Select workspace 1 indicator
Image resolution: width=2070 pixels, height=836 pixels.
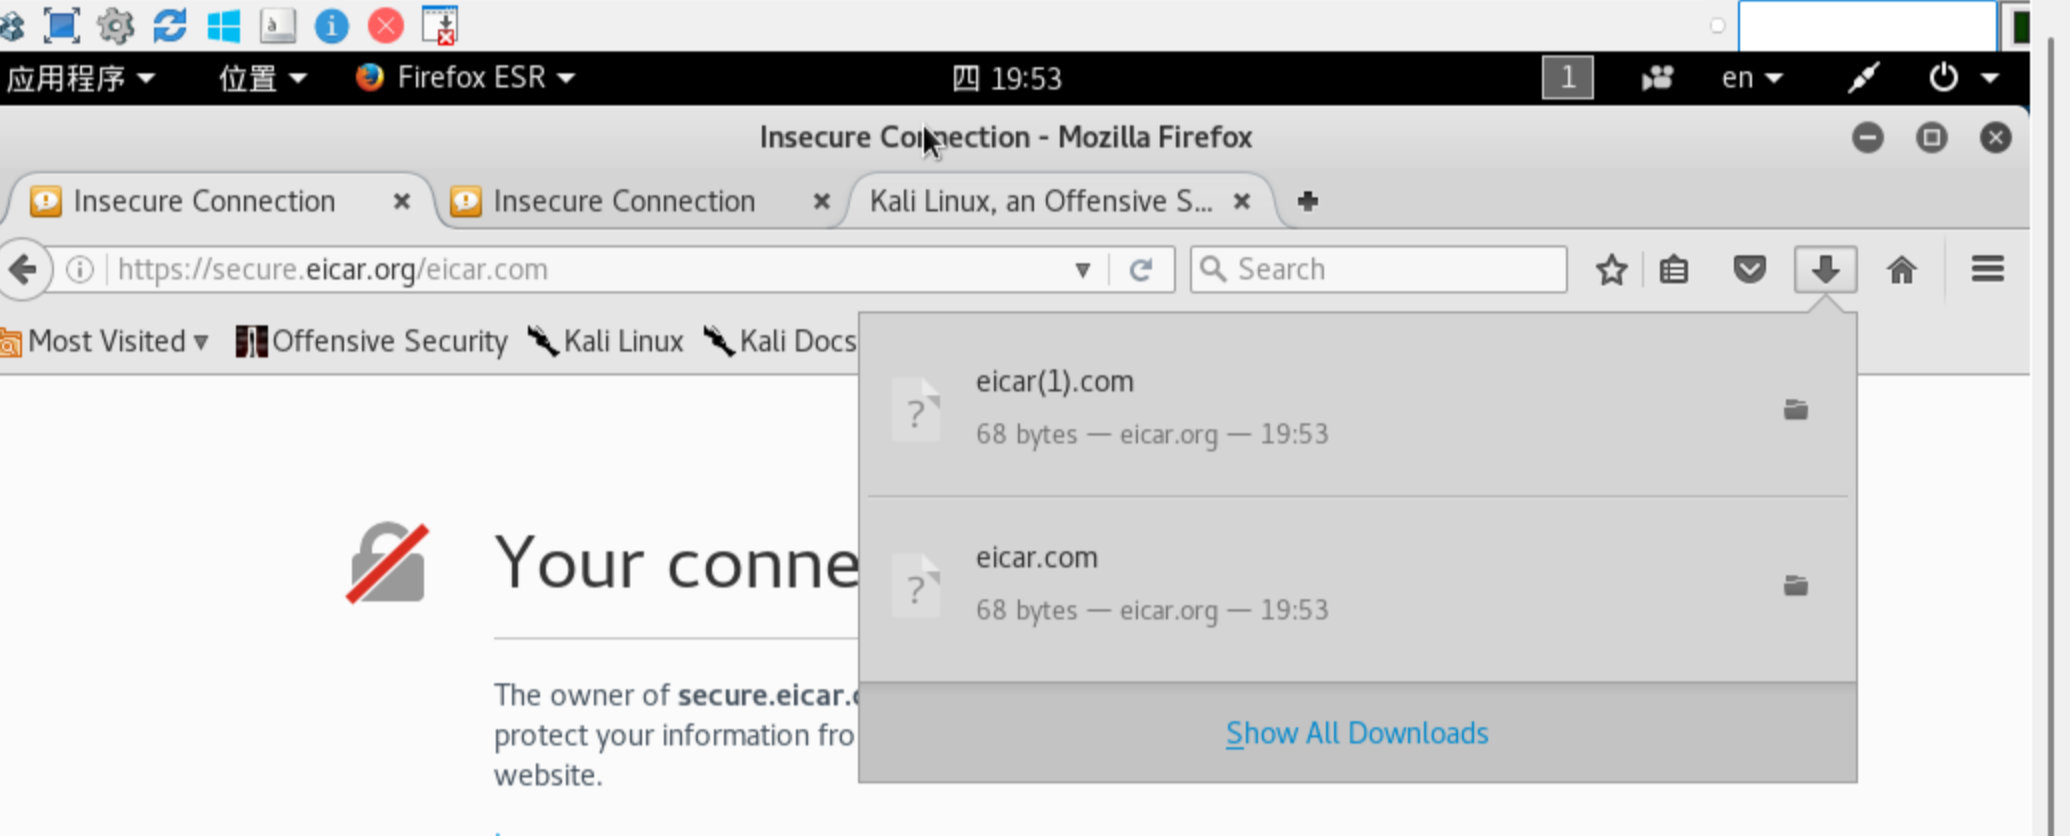(x=1568, y=78)
